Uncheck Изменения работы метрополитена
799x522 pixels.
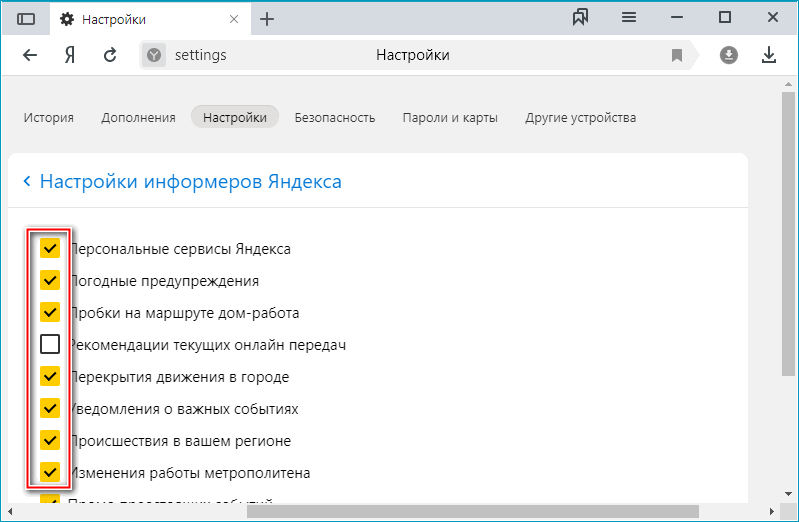pyautogui.click(x=50, y=472)
